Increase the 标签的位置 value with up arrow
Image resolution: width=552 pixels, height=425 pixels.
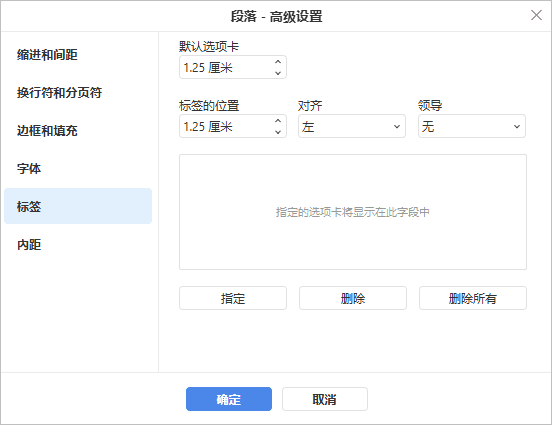point(278,121)
